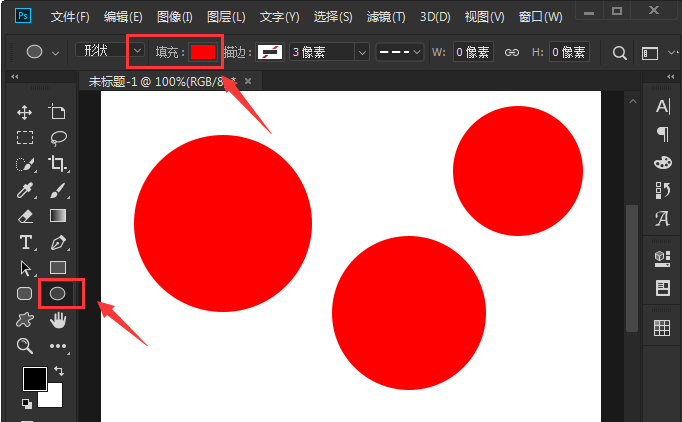The width and height of the screenshot is (682, 422).
Task: Open the Zoom tool
Action: 26,346
